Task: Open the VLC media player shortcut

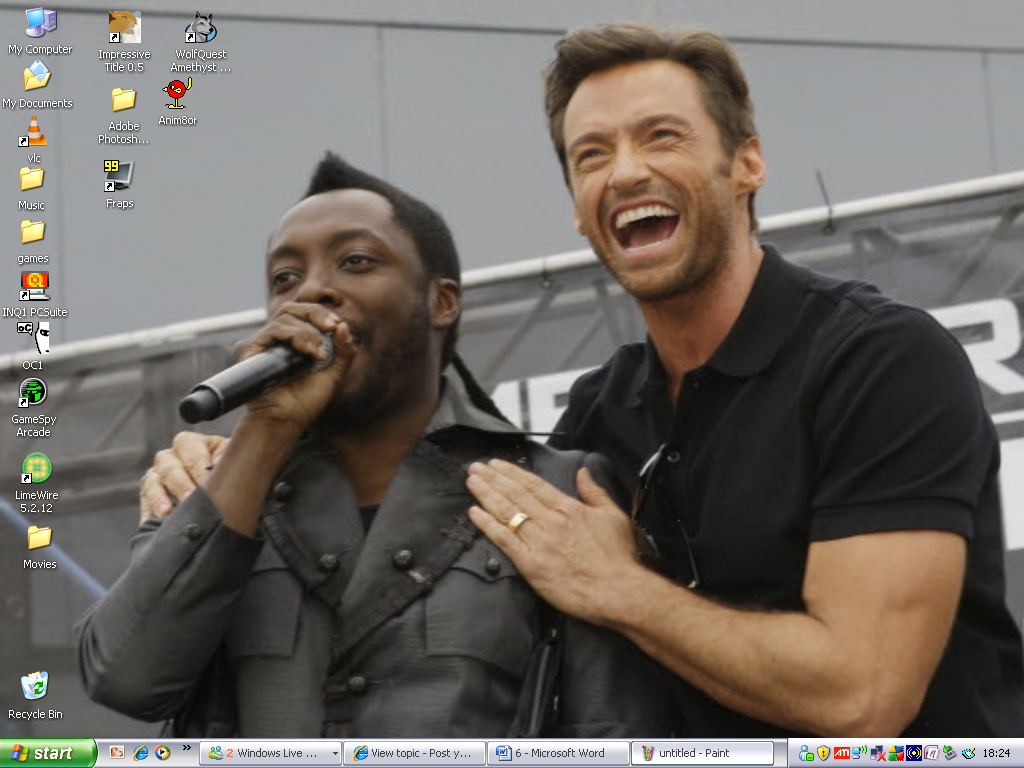Action: pos(34,133)
